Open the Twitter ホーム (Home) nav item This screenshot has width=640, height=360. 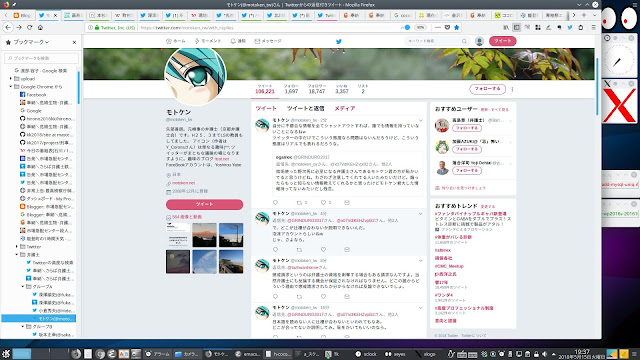(176, 41)
